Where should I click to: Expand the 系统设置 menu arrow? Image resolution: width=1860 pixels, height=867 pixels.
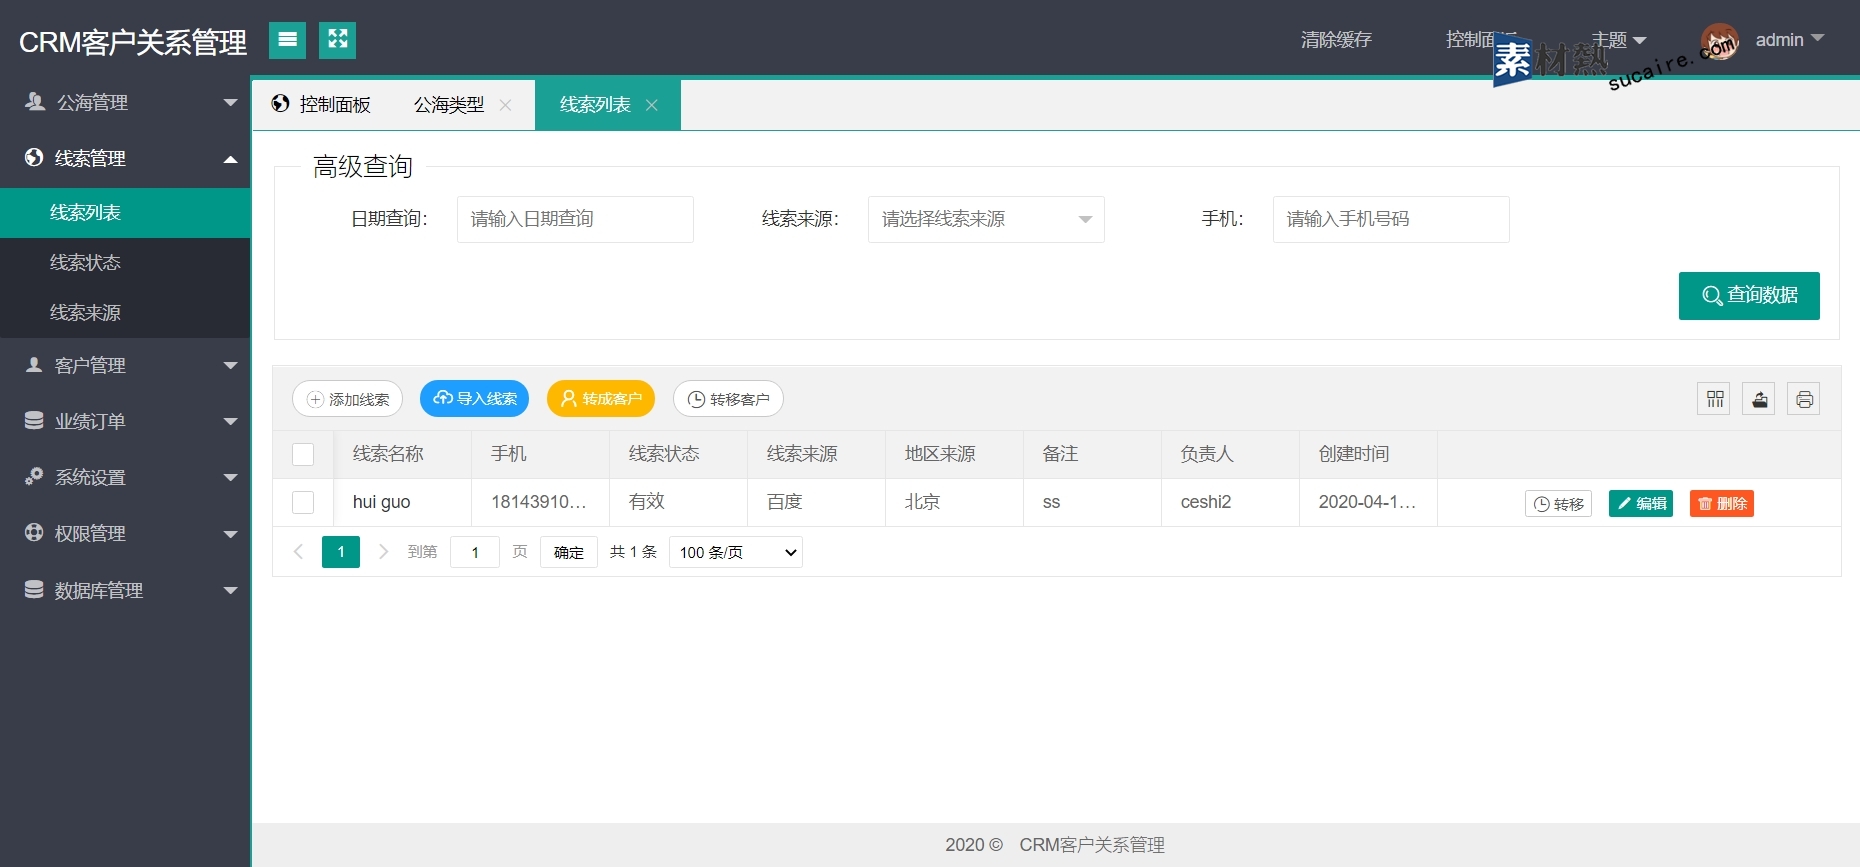[231, 478]
